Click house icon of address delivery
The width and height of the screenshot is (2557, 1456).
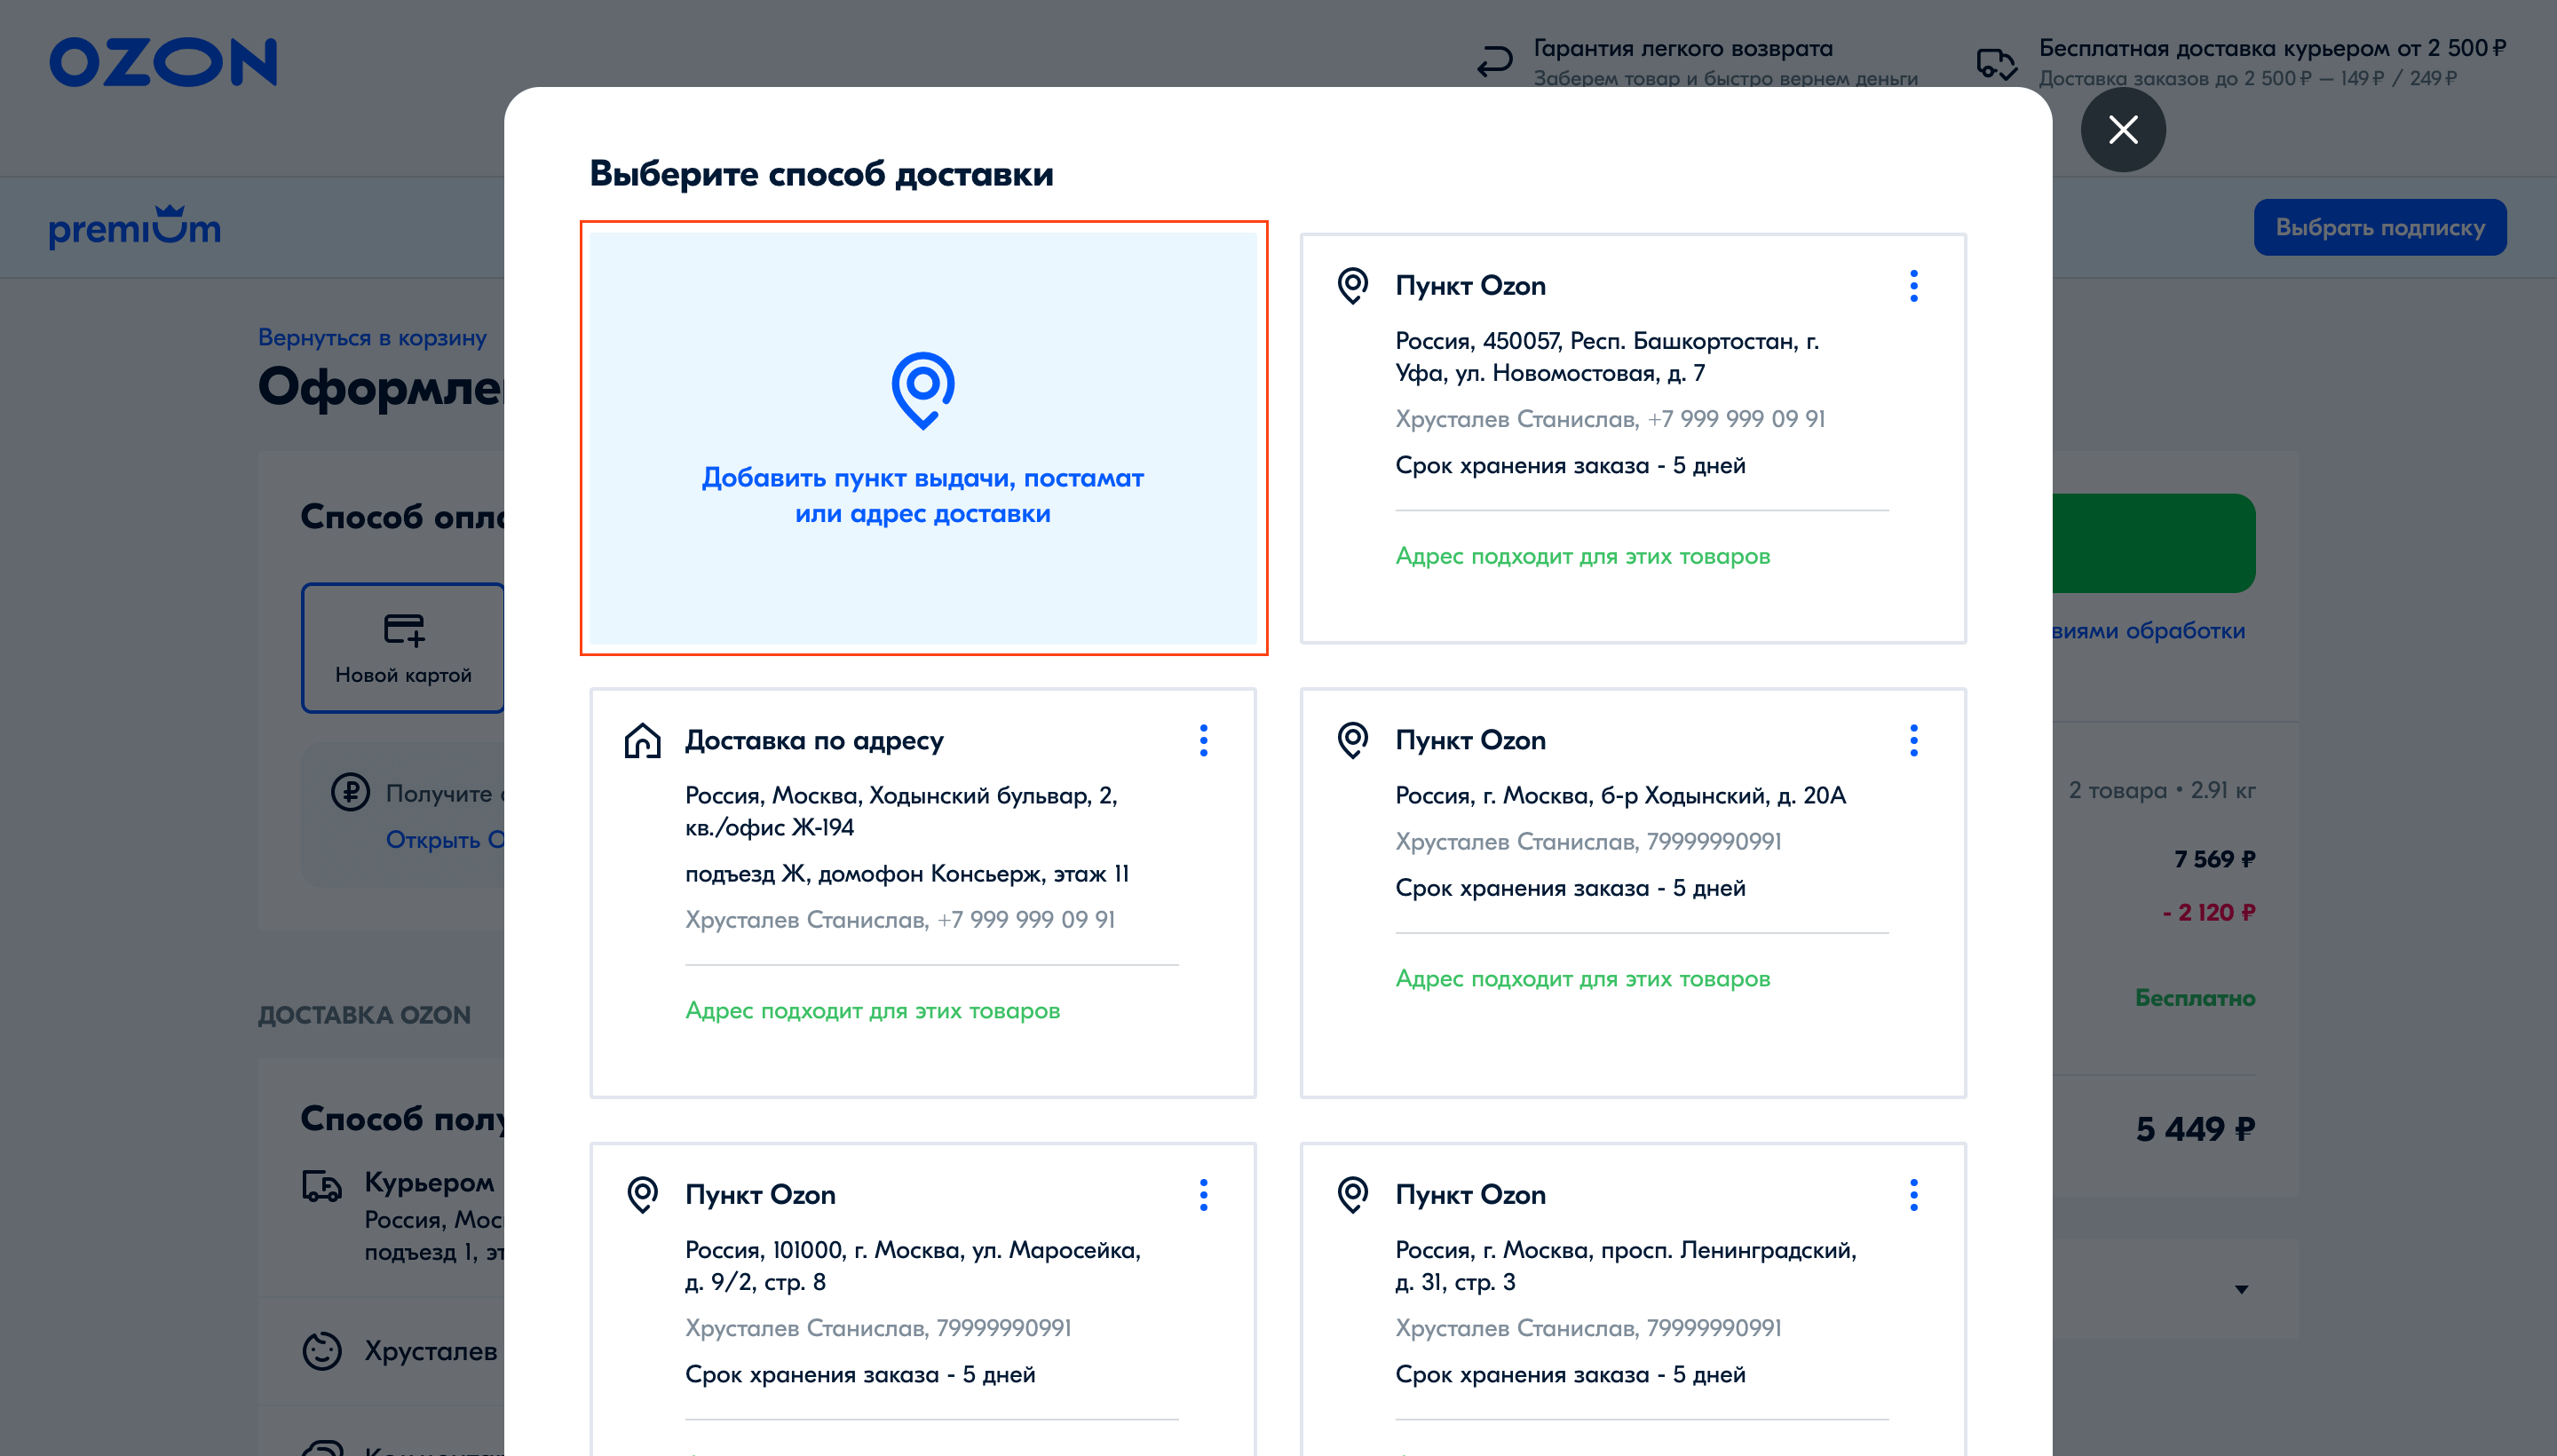pyautogui.click(x=642, y=741)
